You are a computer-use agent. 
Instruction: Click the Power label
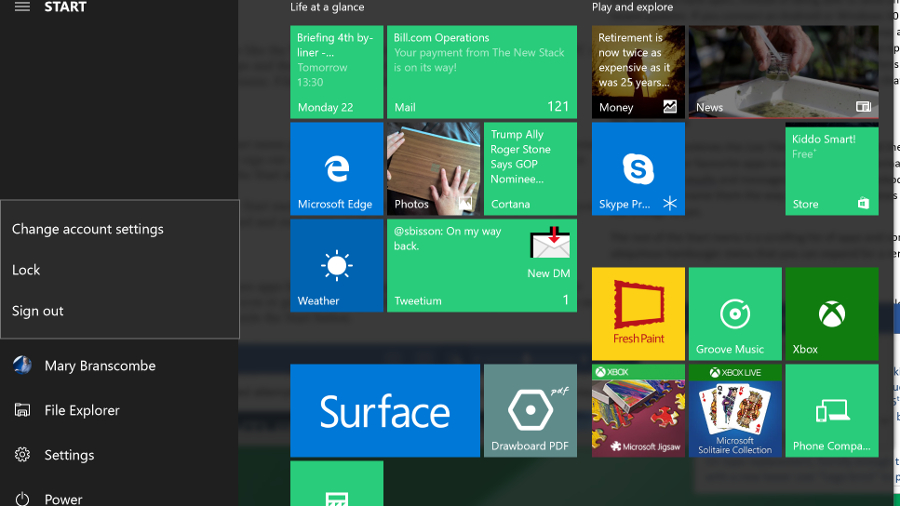[x=63, y=499]
